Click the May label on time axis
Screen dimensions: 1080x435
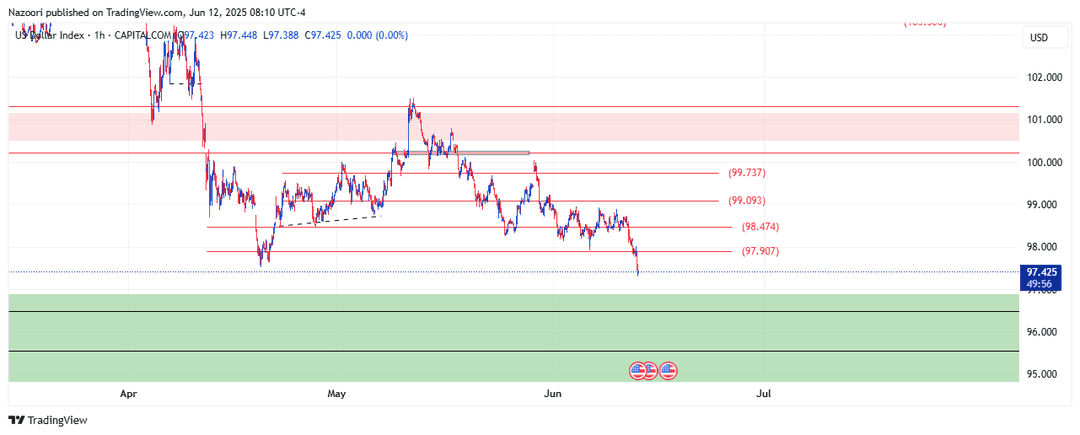336,394
